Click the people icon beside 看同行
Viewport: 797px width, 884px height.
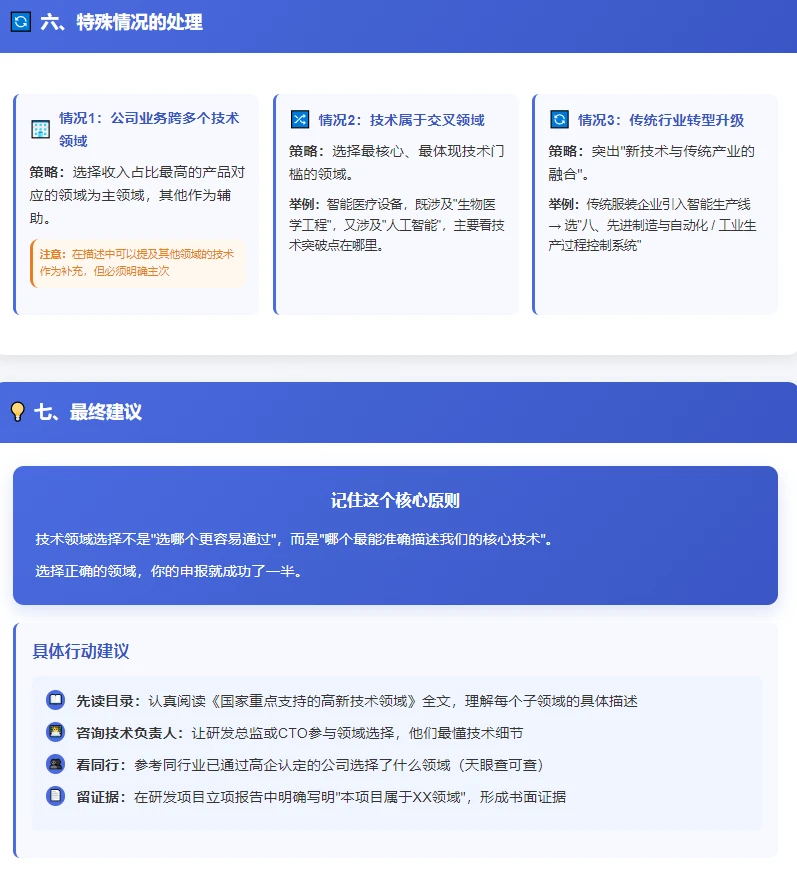point(55,764)
